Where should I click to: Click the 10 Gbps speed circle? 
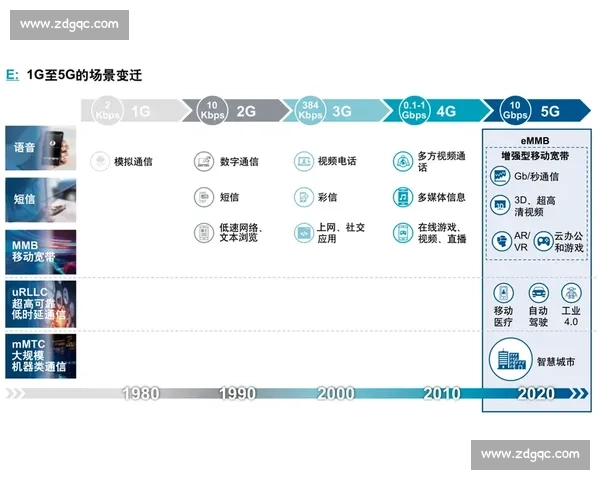coord(515,110)
